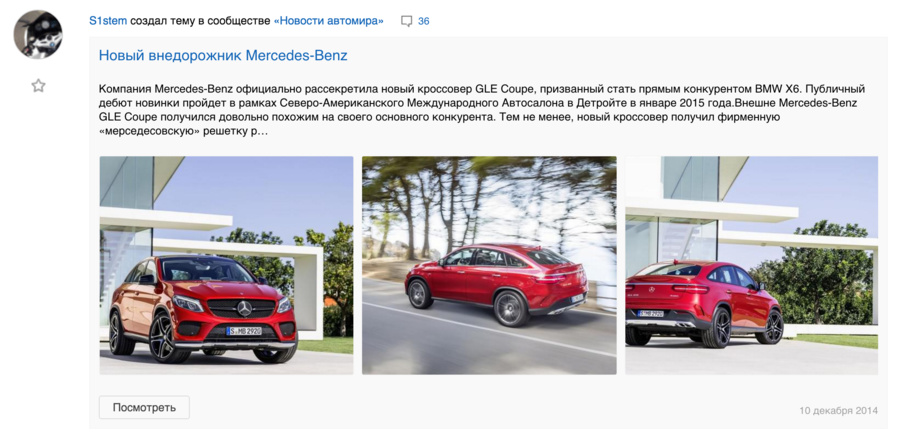Viewport: 900px width, 441px height.
Task: Click license plate S MB 2920, first photo
Action: [x=244, y=331]
